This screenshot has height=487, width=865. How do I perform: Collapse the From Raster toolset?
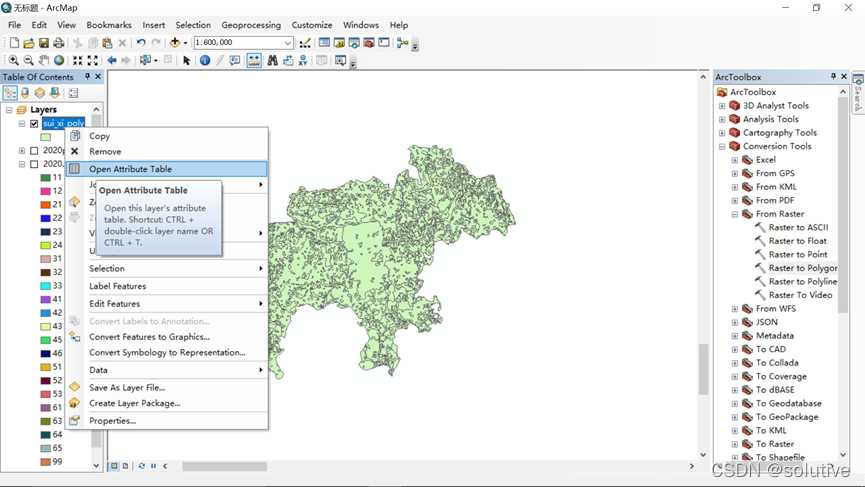[735, 214]
